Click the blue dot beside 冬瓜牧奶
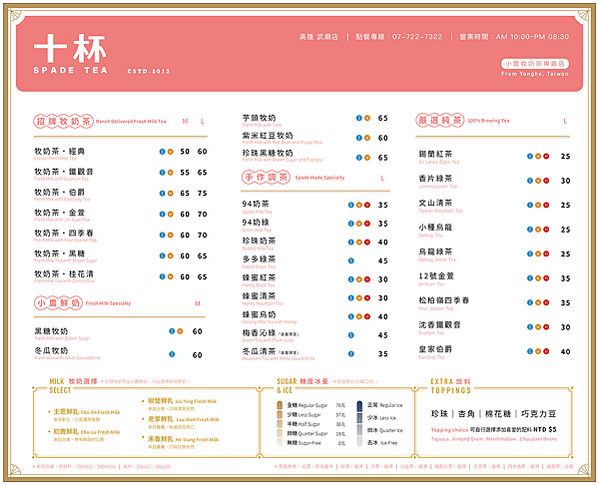Image resolution: width=599 pixels, height=485 pixels. [172, 354]
